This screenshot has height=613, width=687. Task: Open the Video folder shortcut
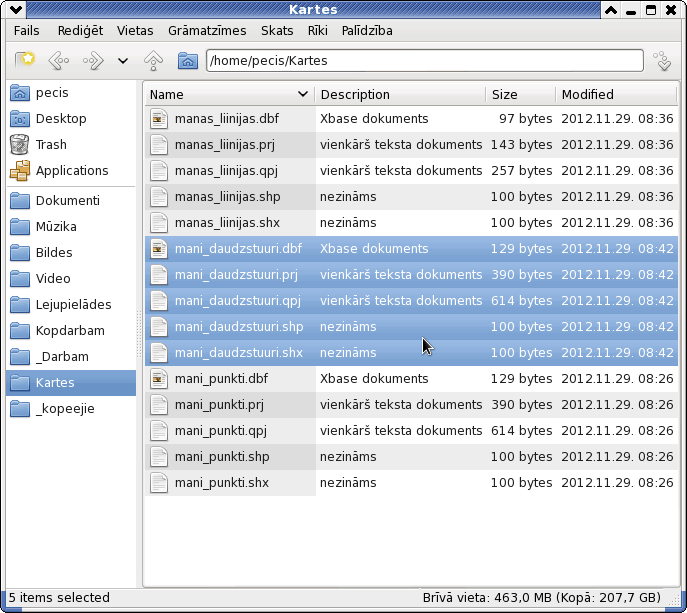coord(71,279)
